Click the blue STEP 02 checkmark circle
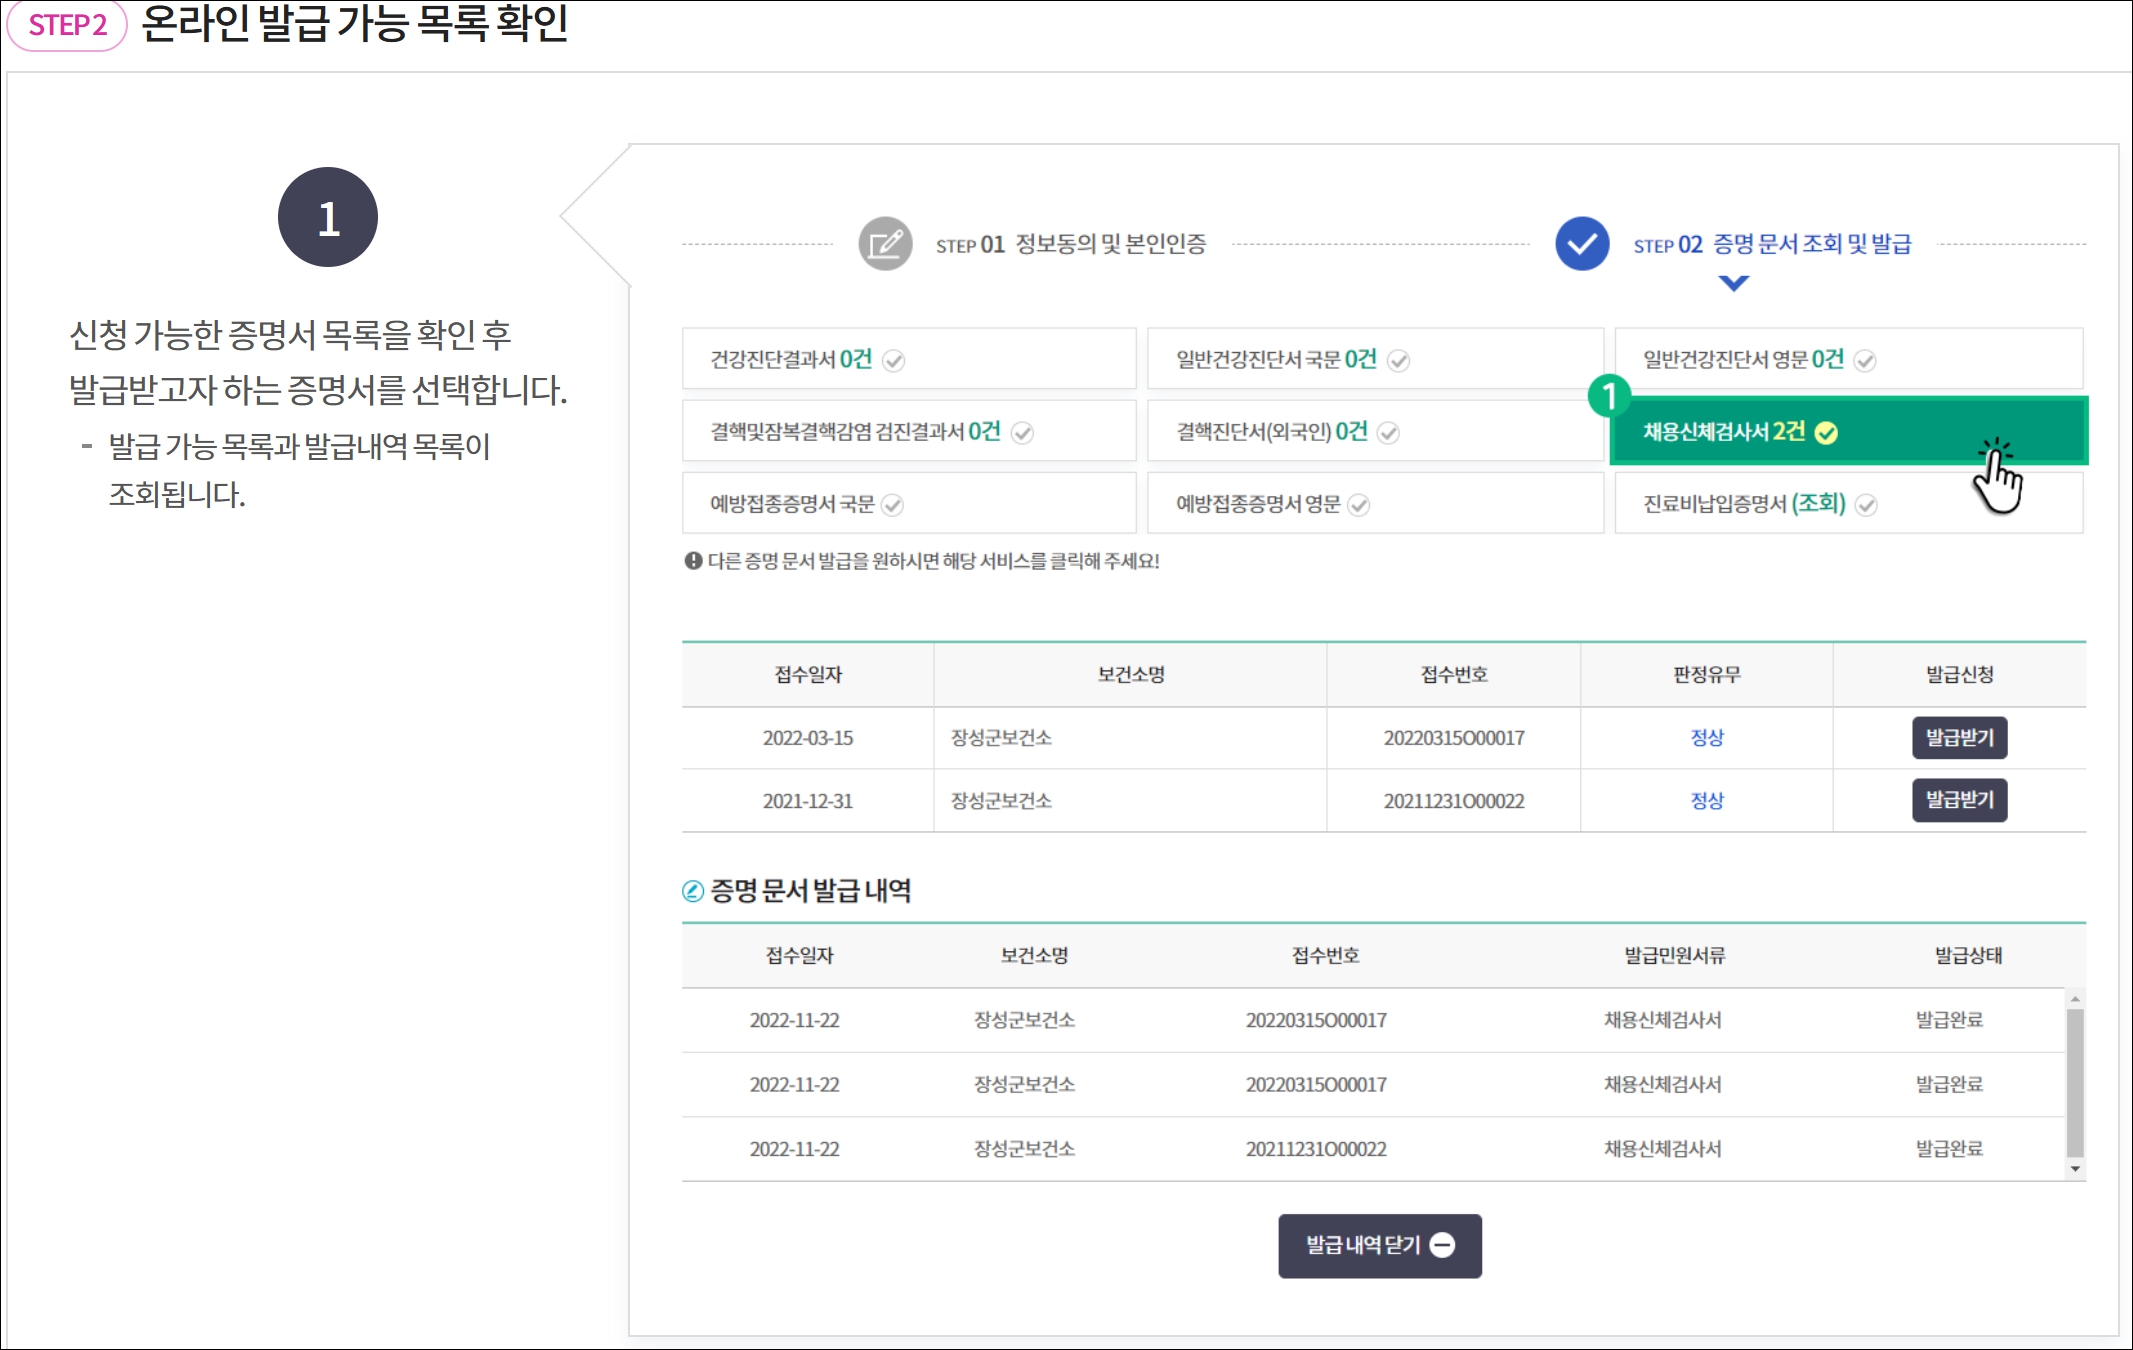The height and width of the screenshot is (1350, 2133). [x=1582, y=244]
